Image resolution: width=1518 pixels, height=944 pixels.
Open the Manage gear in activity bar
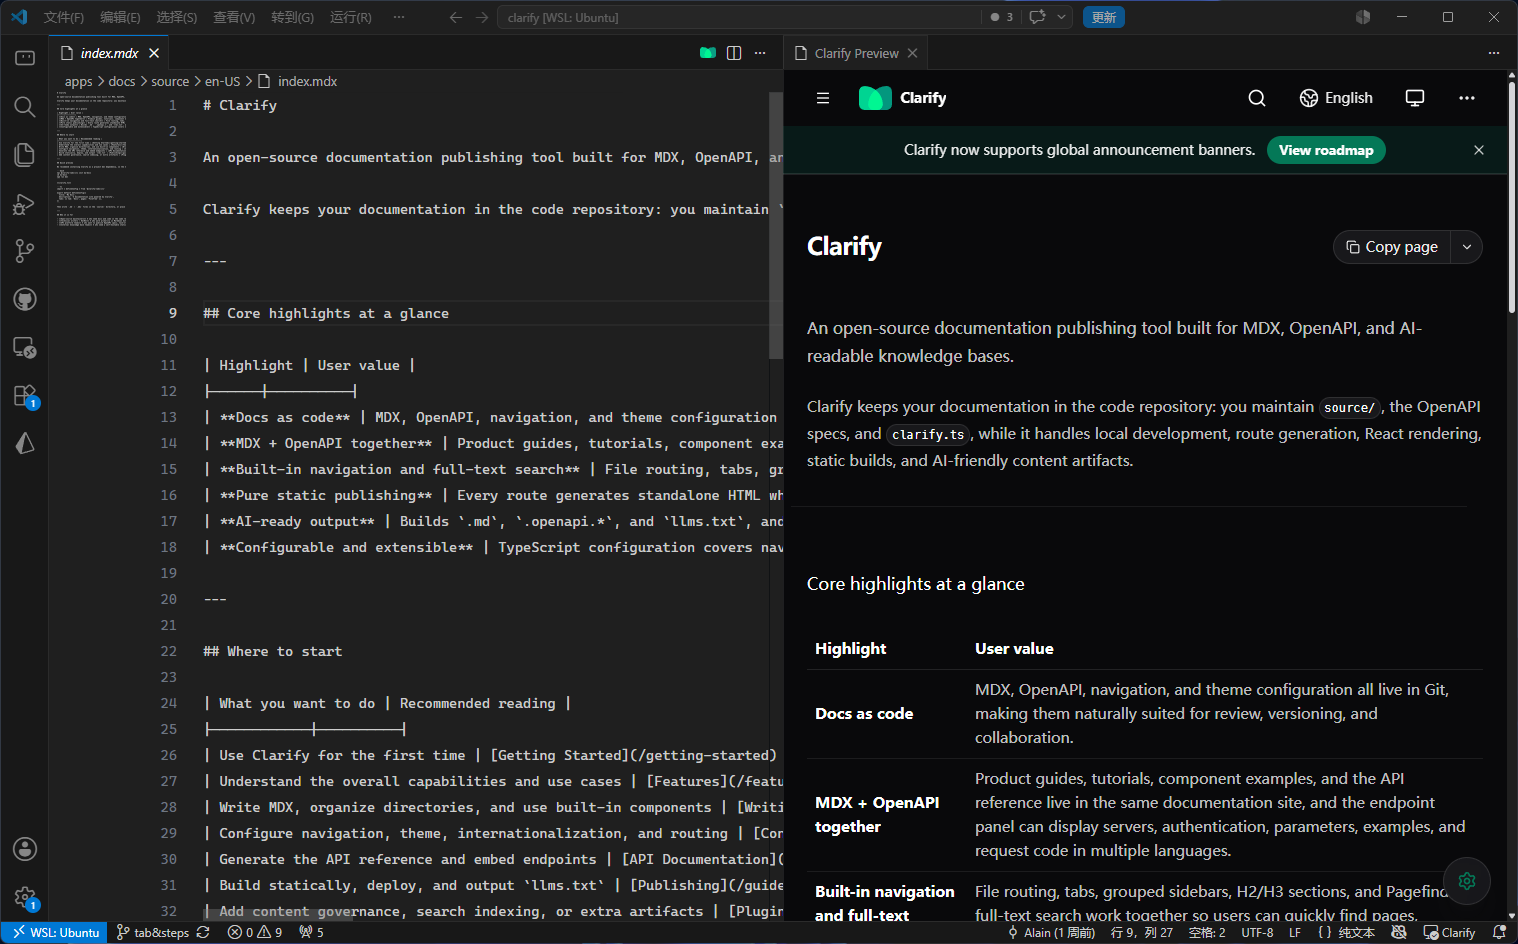25,897
